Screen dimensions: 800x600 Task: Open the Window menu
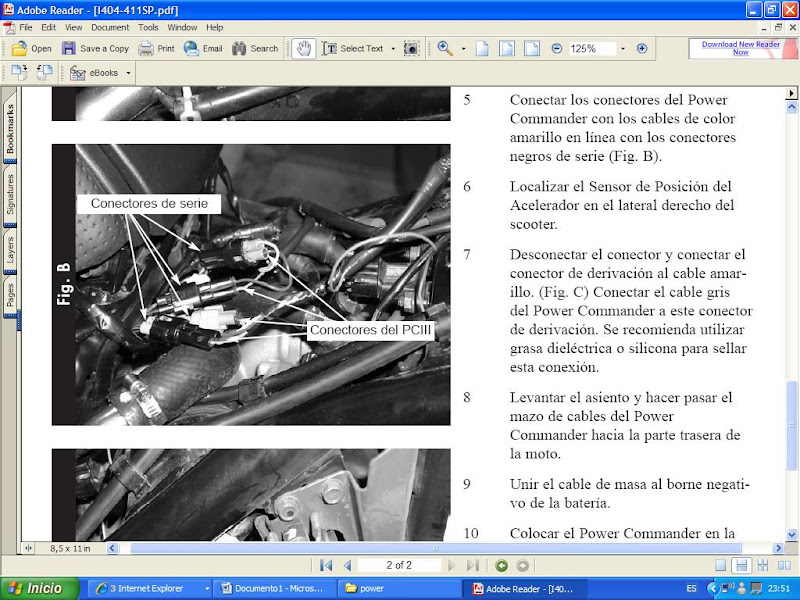point(182,27)
